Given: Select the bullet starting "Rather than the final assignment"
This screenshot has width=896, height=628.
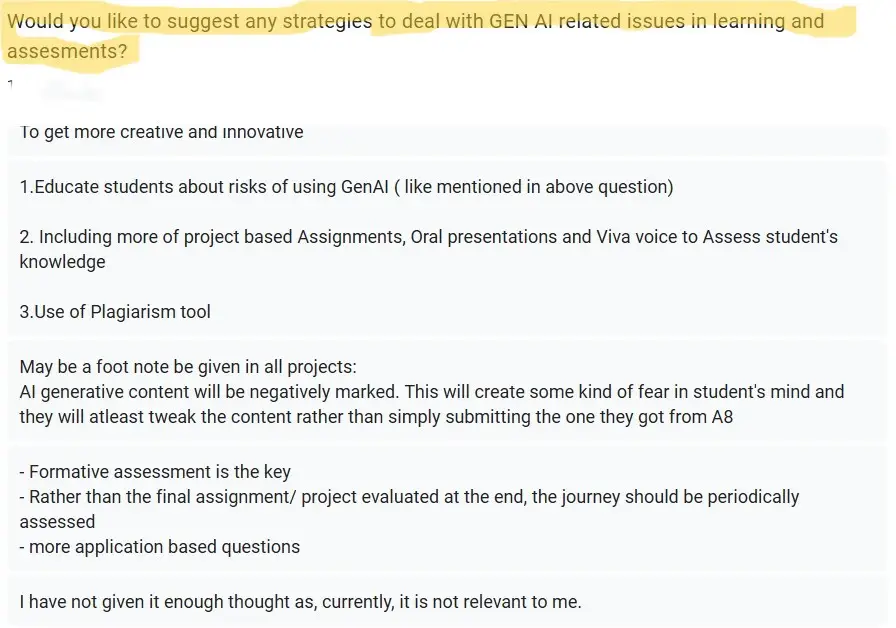Looking at the screenshot, I should pyautogui.click(x=409, y=497).
